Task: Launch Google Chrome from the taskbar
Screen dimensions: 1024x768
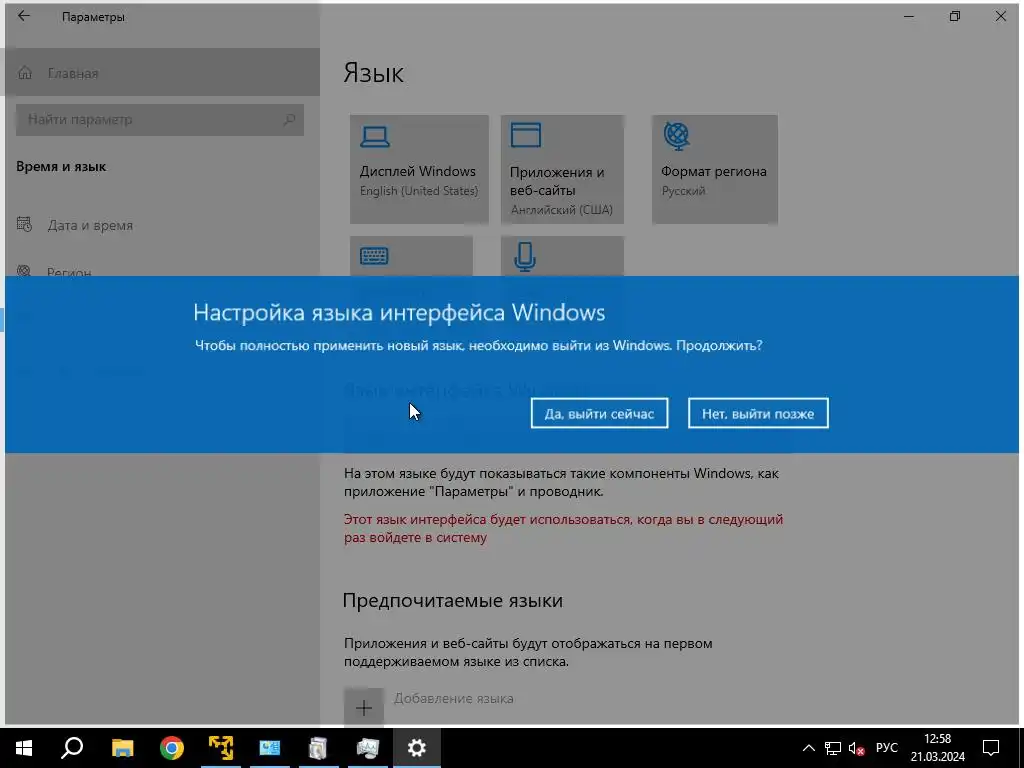Action: (172, 747)
